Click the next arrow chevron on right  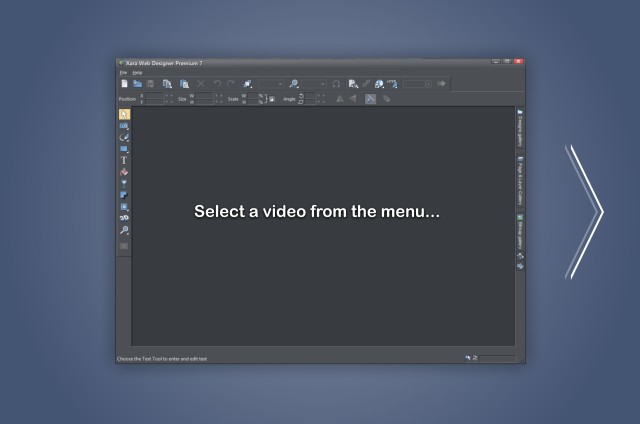tap(586, 211)
